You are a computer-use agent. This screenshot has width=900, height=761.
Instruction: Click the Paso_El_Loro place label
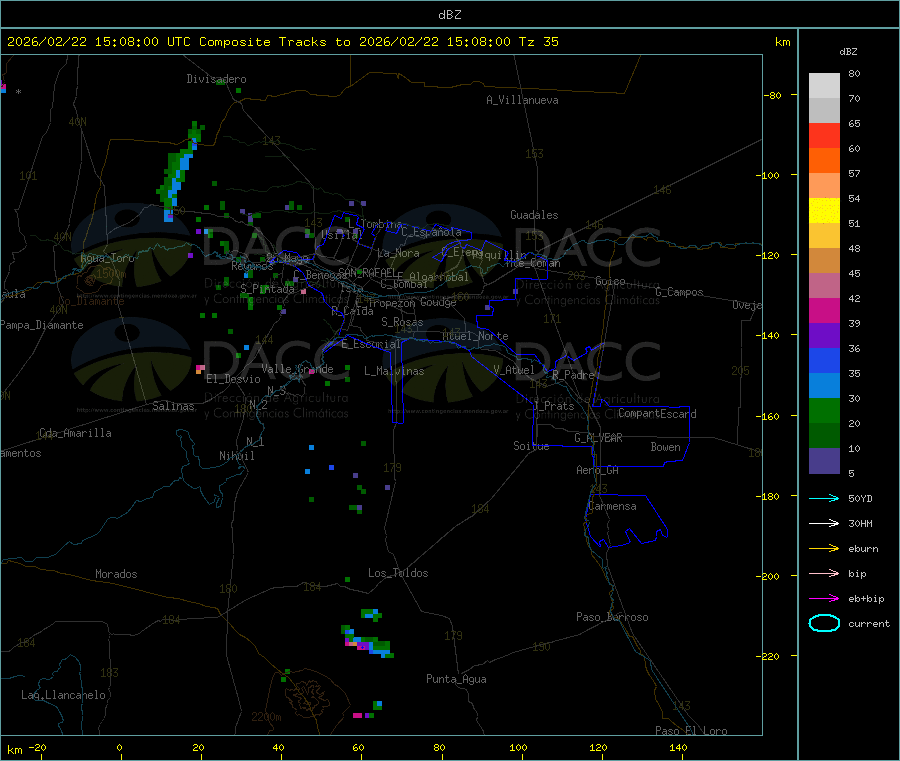tap(691, 731)
